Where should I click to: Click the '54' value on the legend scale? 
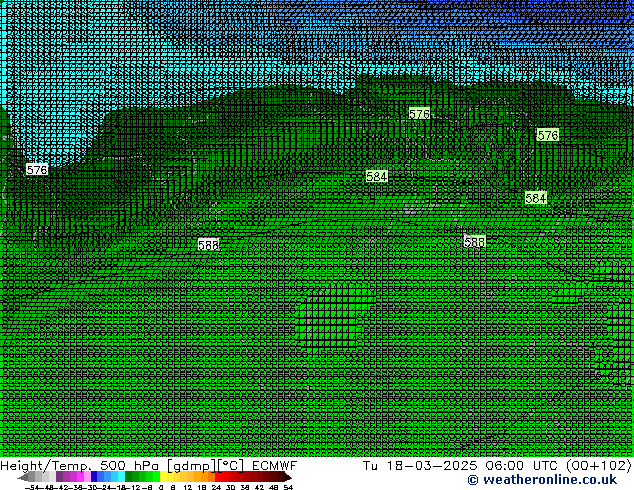288,488
